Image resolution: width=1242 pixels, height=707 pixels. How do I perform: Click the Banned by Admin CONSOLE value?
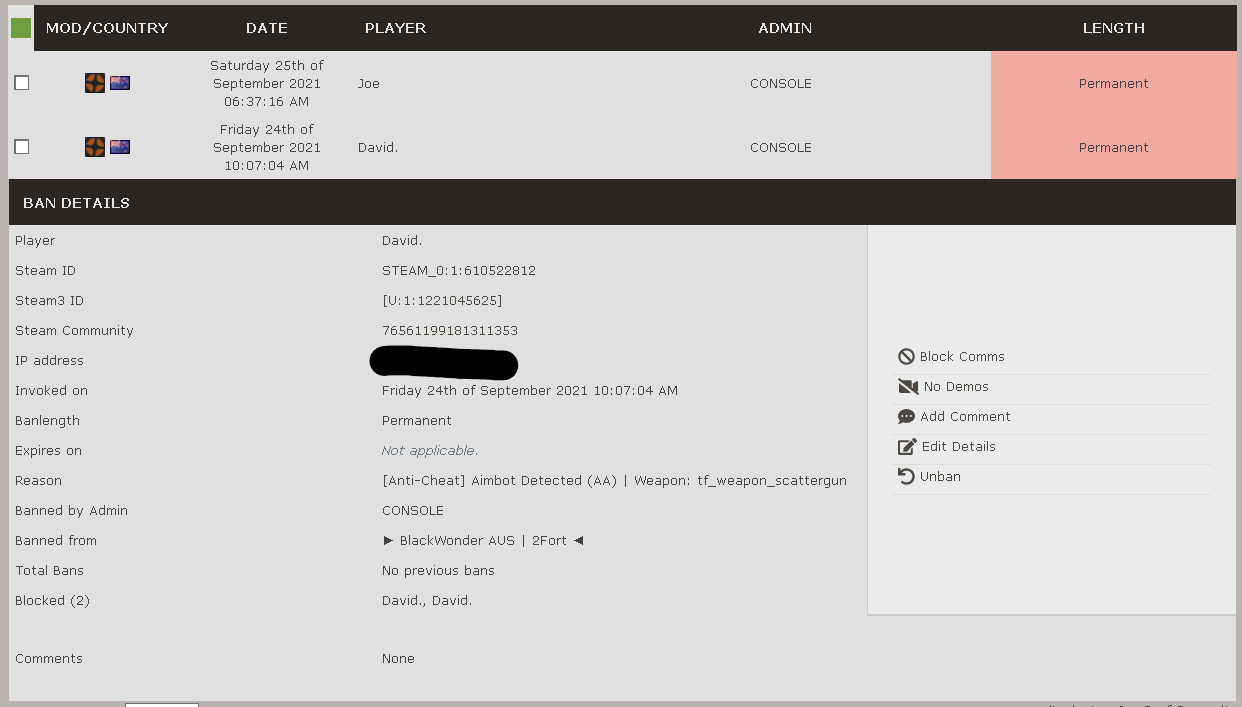point(413,510)
